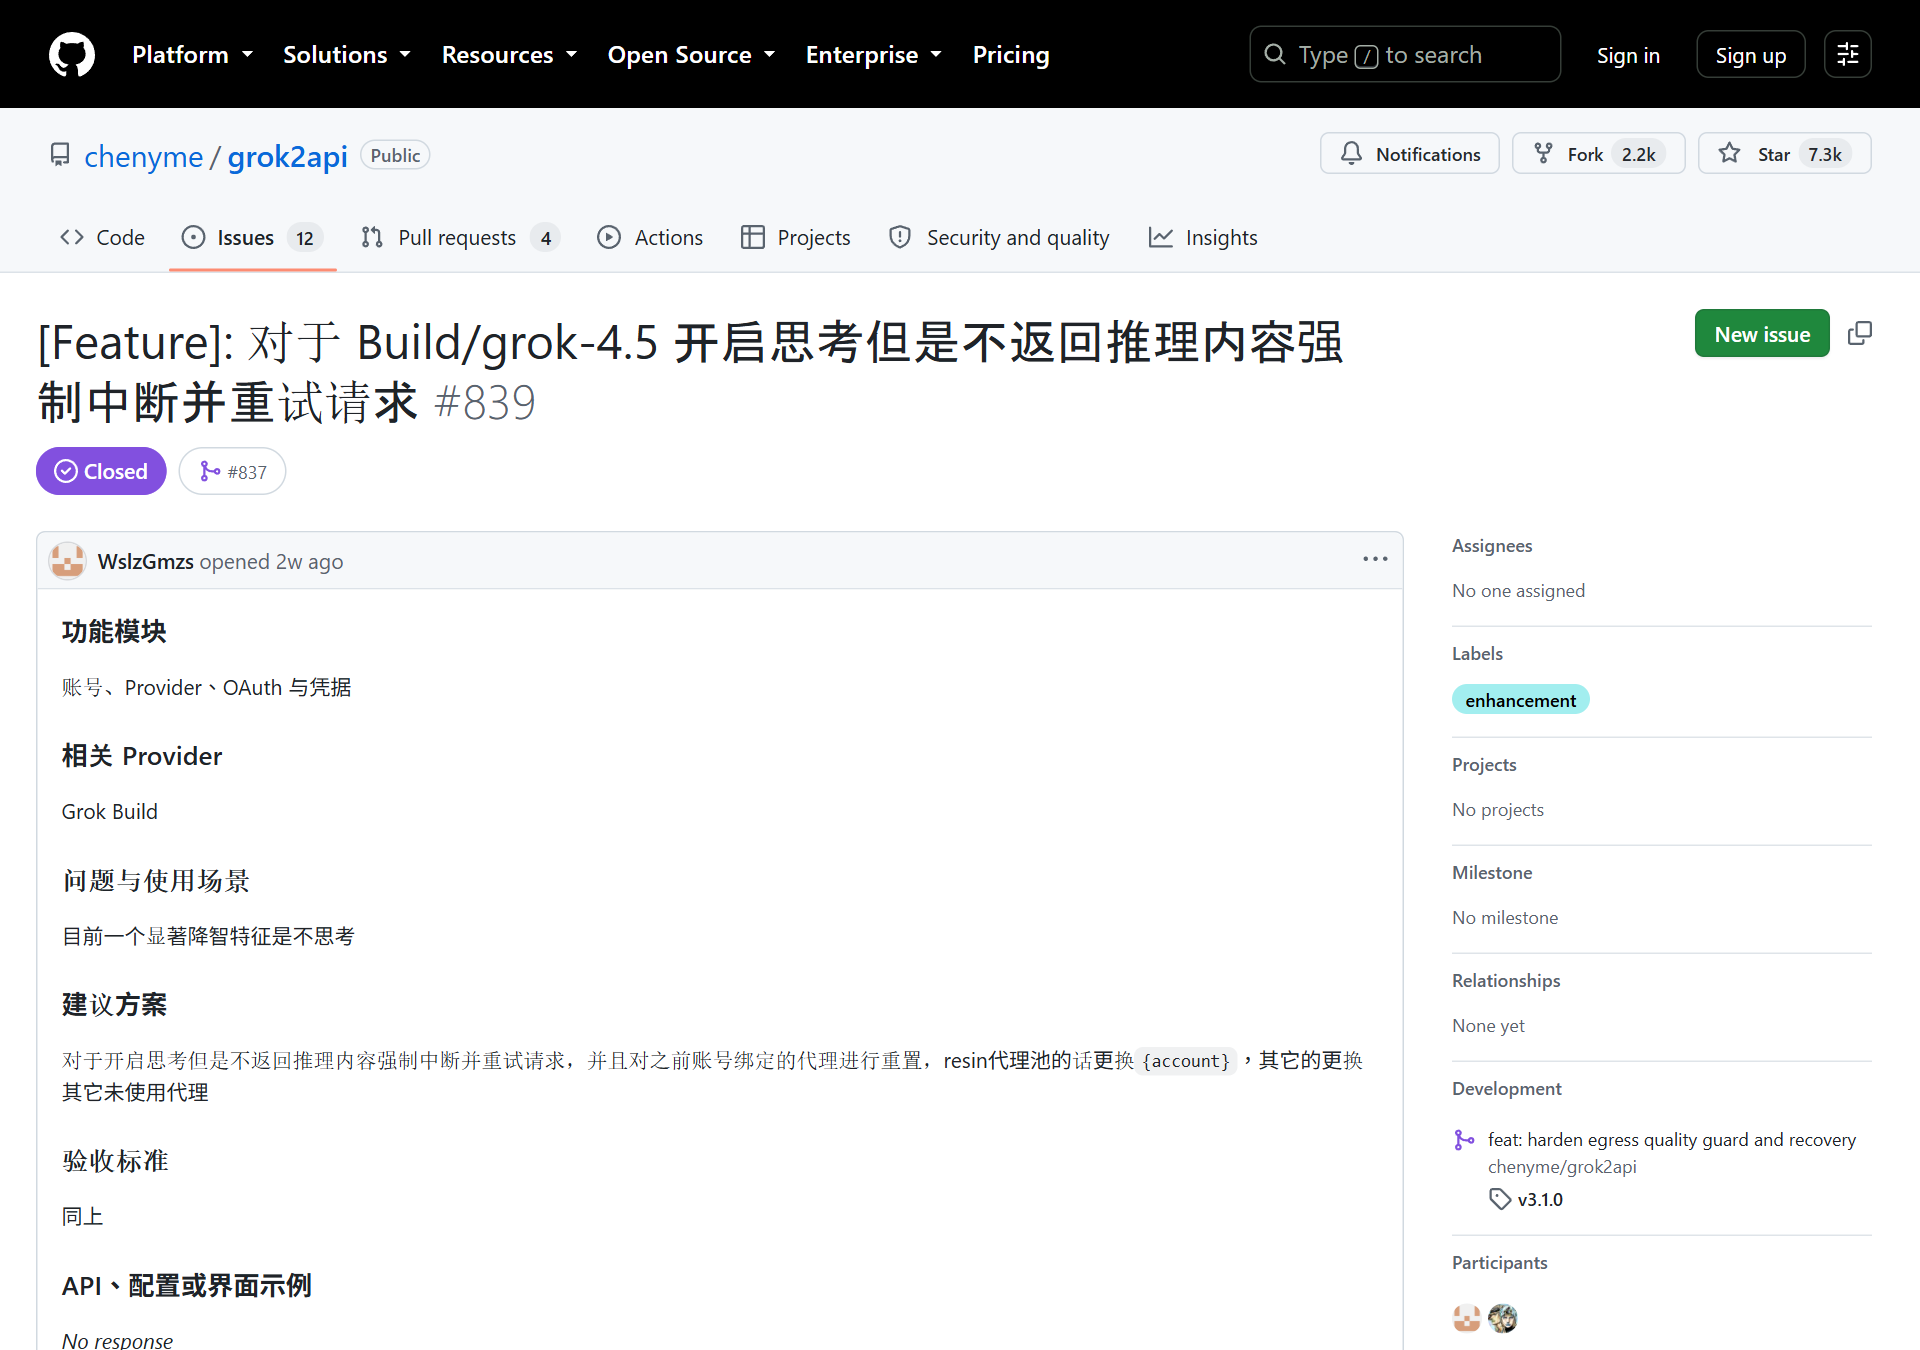Open appearance settings icon in header
1920x1350 pixels.
1847,54
